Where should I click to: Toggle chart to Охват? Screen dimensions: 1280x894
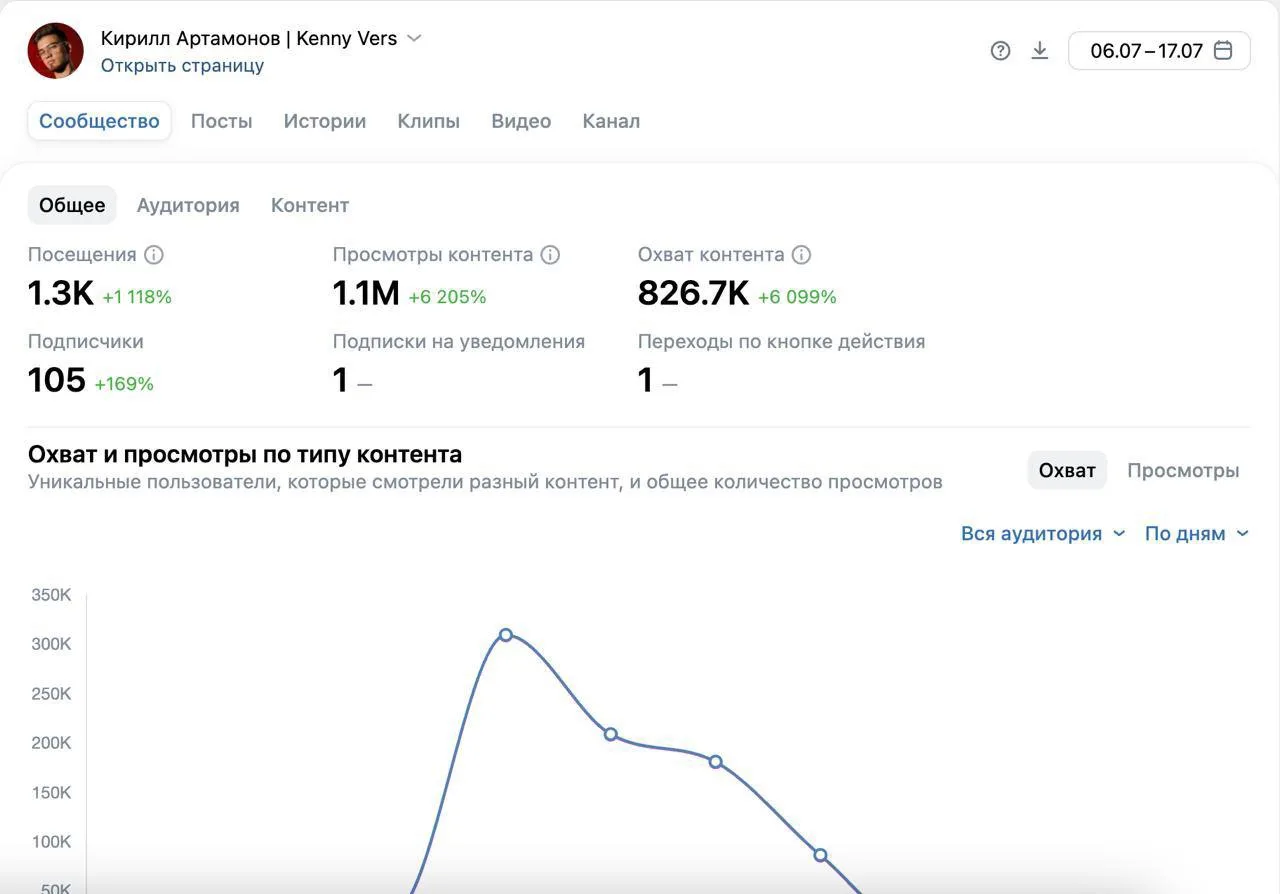tap(1067, 470)
